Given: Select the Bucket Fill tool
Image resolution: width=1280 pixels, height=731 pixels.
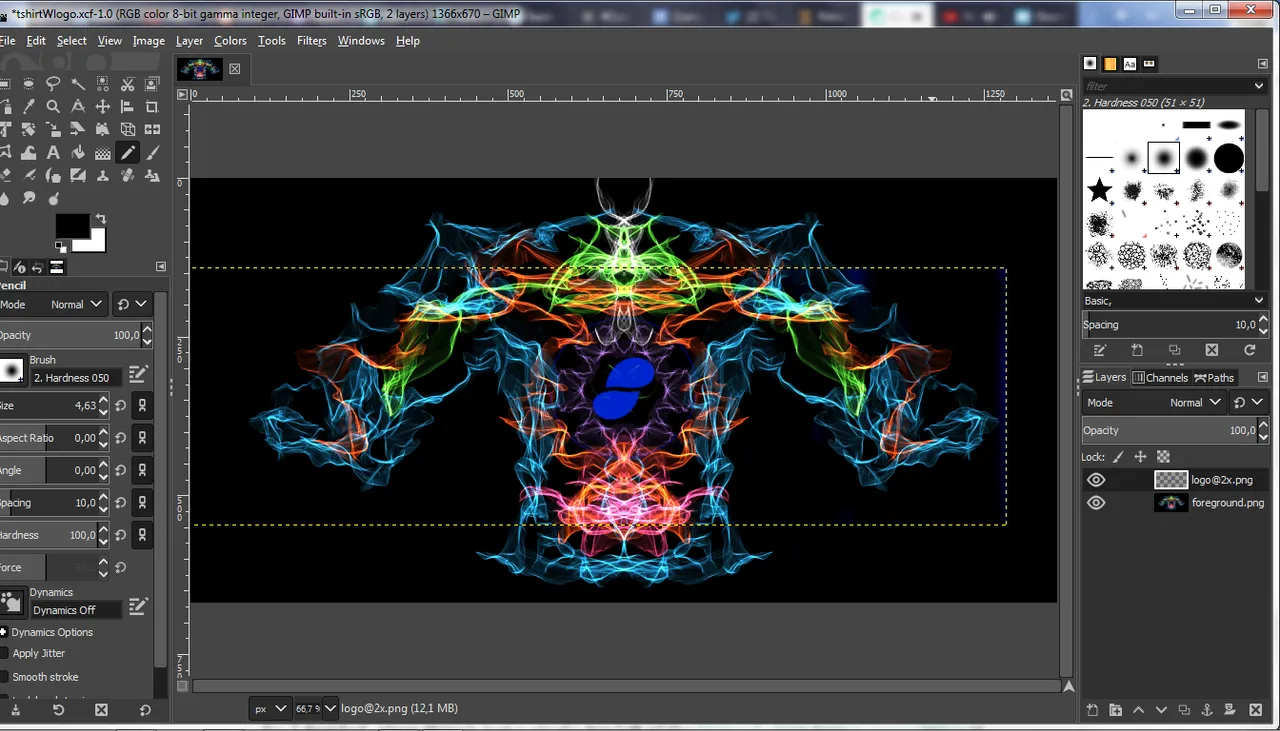Looking at the screenshot, I should 78,153.
